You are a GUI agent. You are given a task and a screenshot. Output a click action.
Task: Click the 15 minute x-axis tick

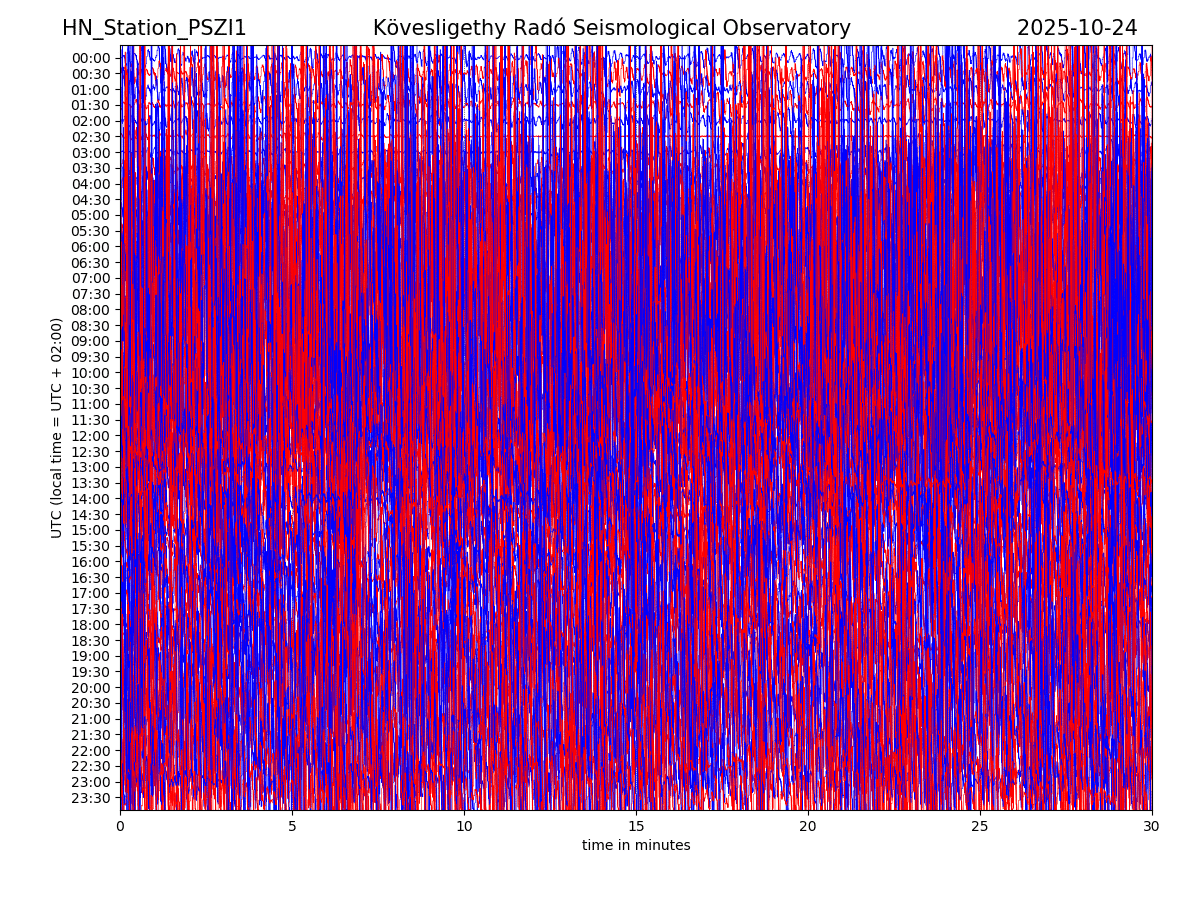[636, 826]
